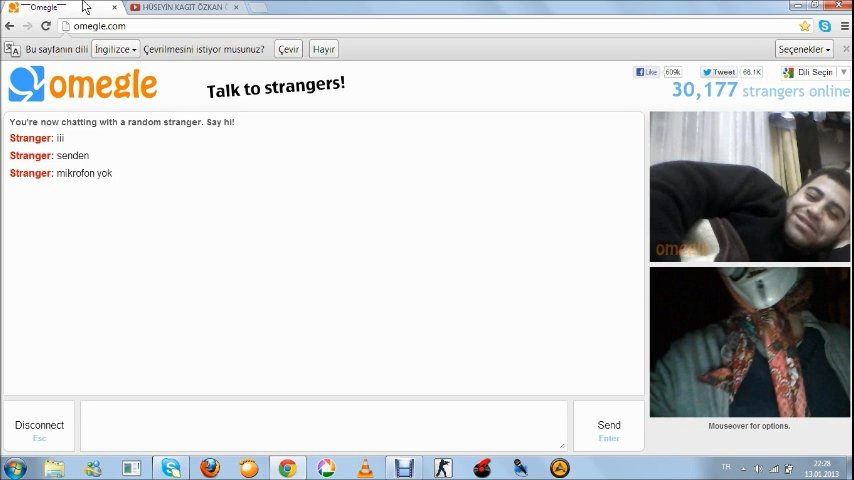Screen dimensions: 854x480
Task: Close the translate bar
Action: (846, 49)
